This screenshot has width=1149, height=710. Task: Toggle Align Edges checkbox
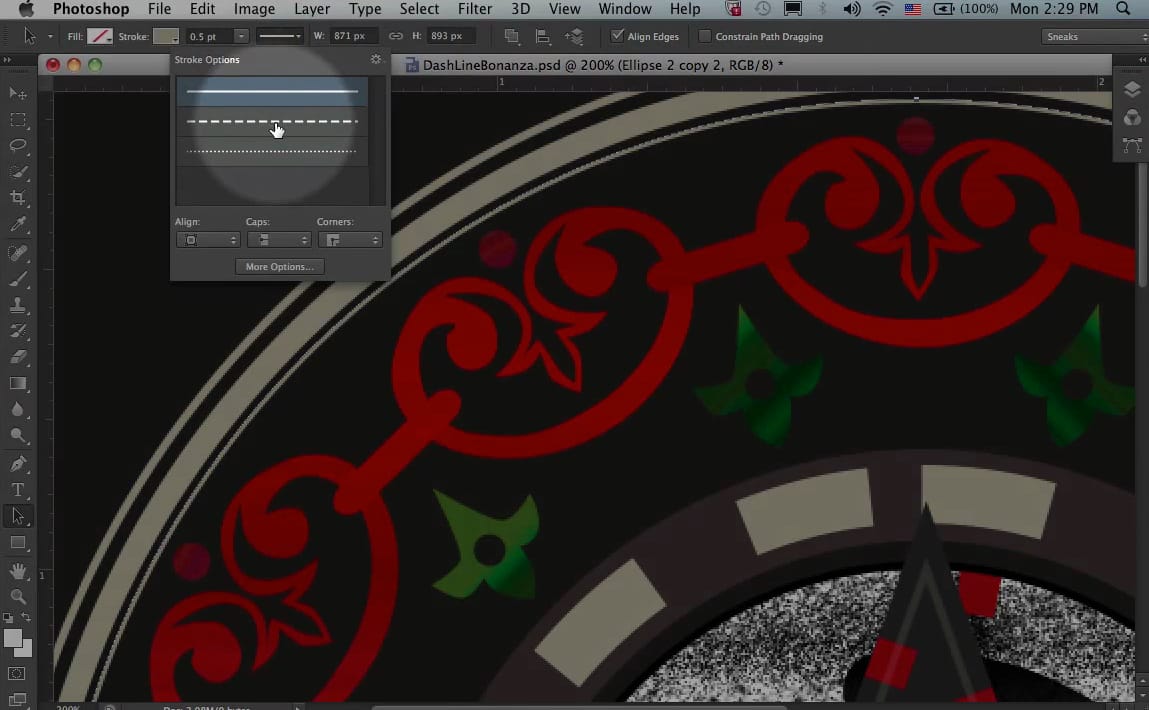coord(618,35)
